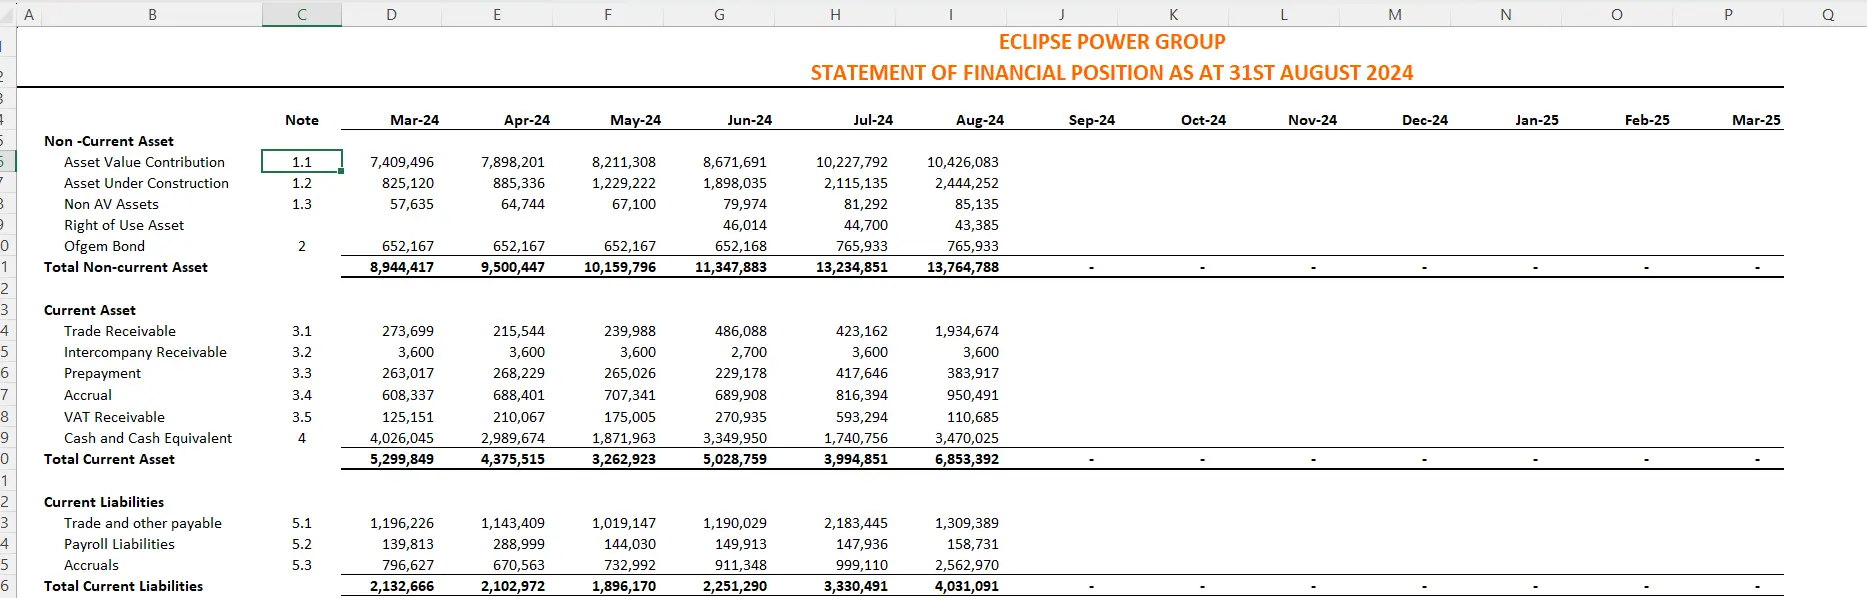Click the Oct-24 column heading
1867x598 pixels.
coord(1203,120)
